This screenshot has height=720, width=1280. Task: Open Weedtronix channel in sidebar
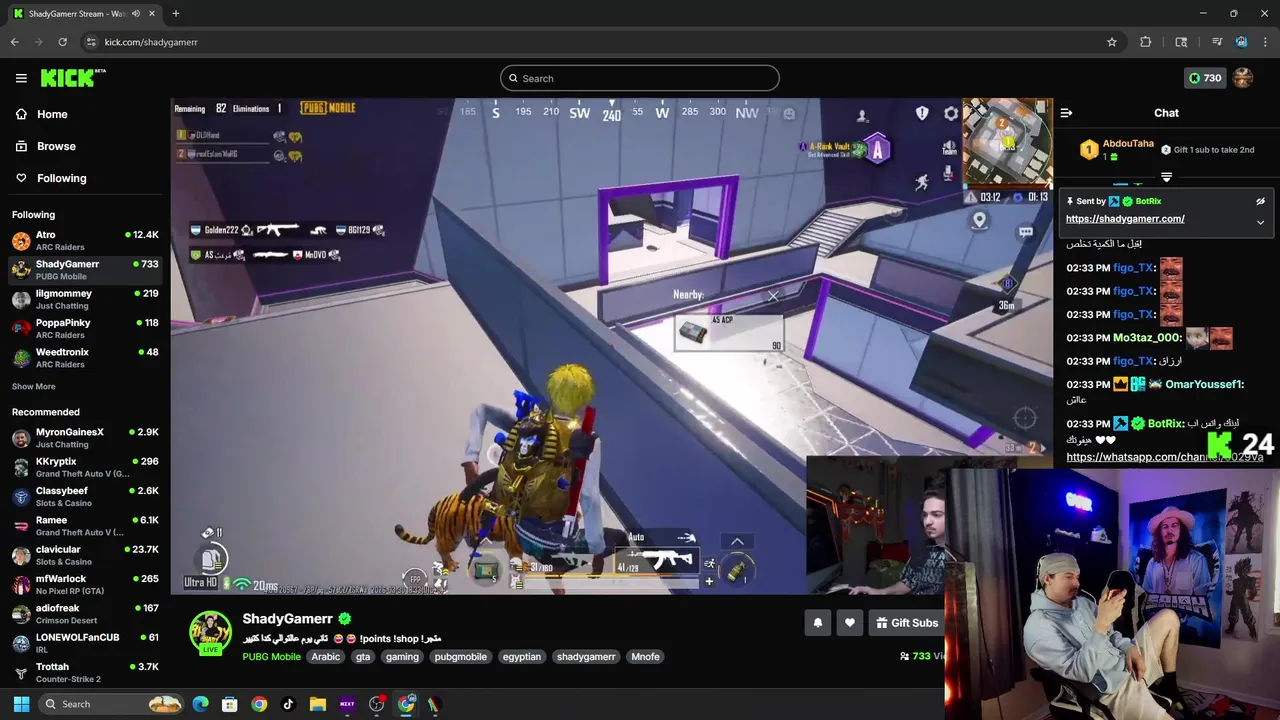85,358
